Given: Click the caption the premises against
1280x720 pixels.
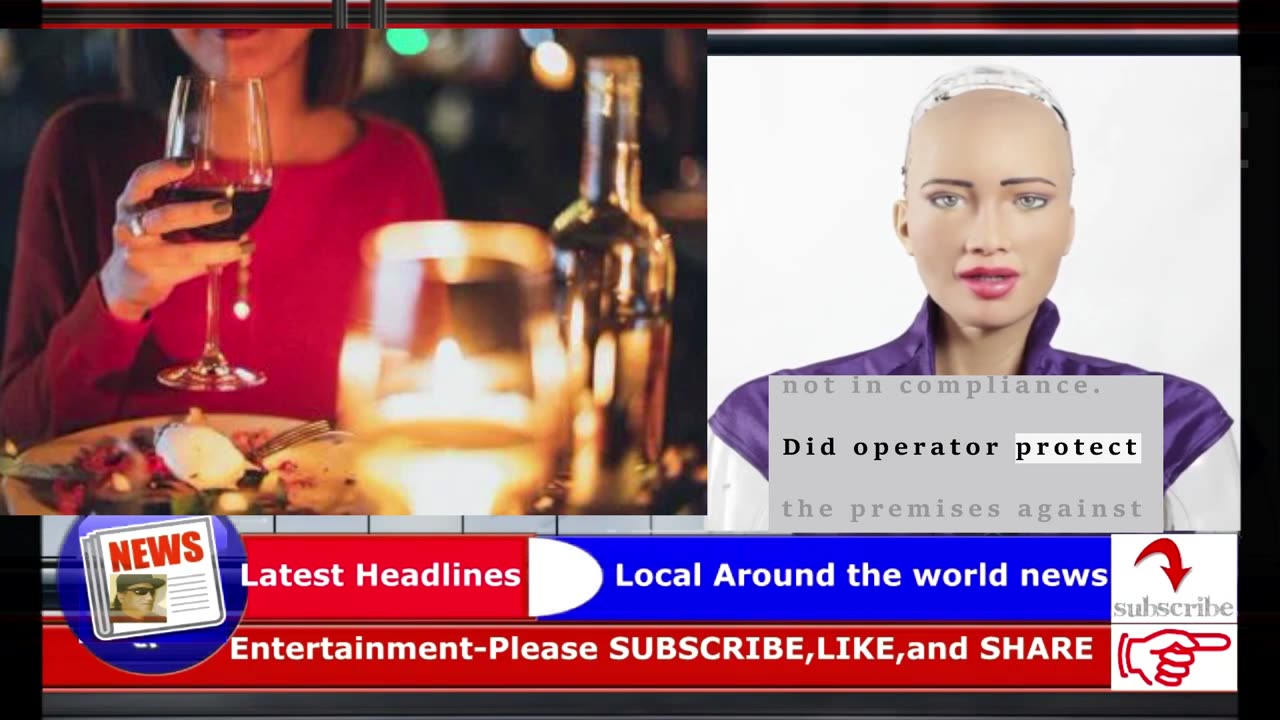Looking at the screenshot, I should coord(962,509).
